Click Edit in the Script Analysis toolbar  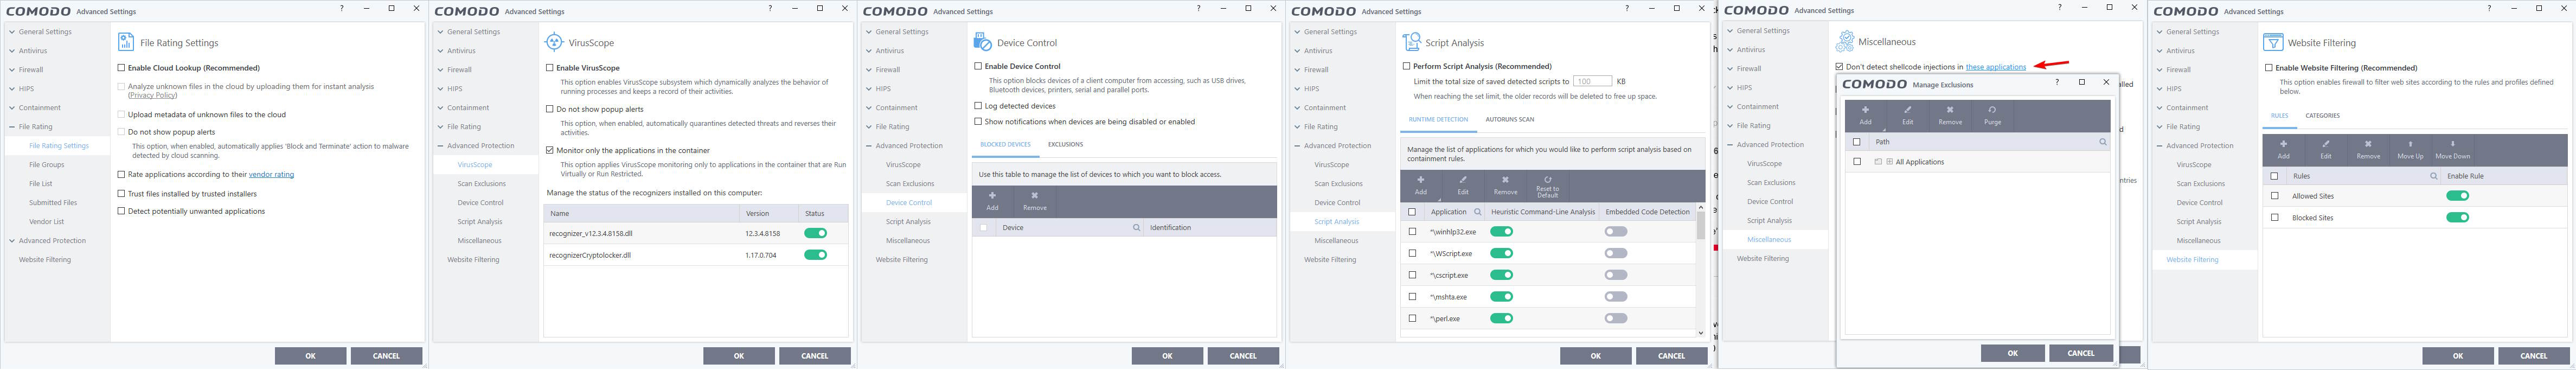[1463, 185]
